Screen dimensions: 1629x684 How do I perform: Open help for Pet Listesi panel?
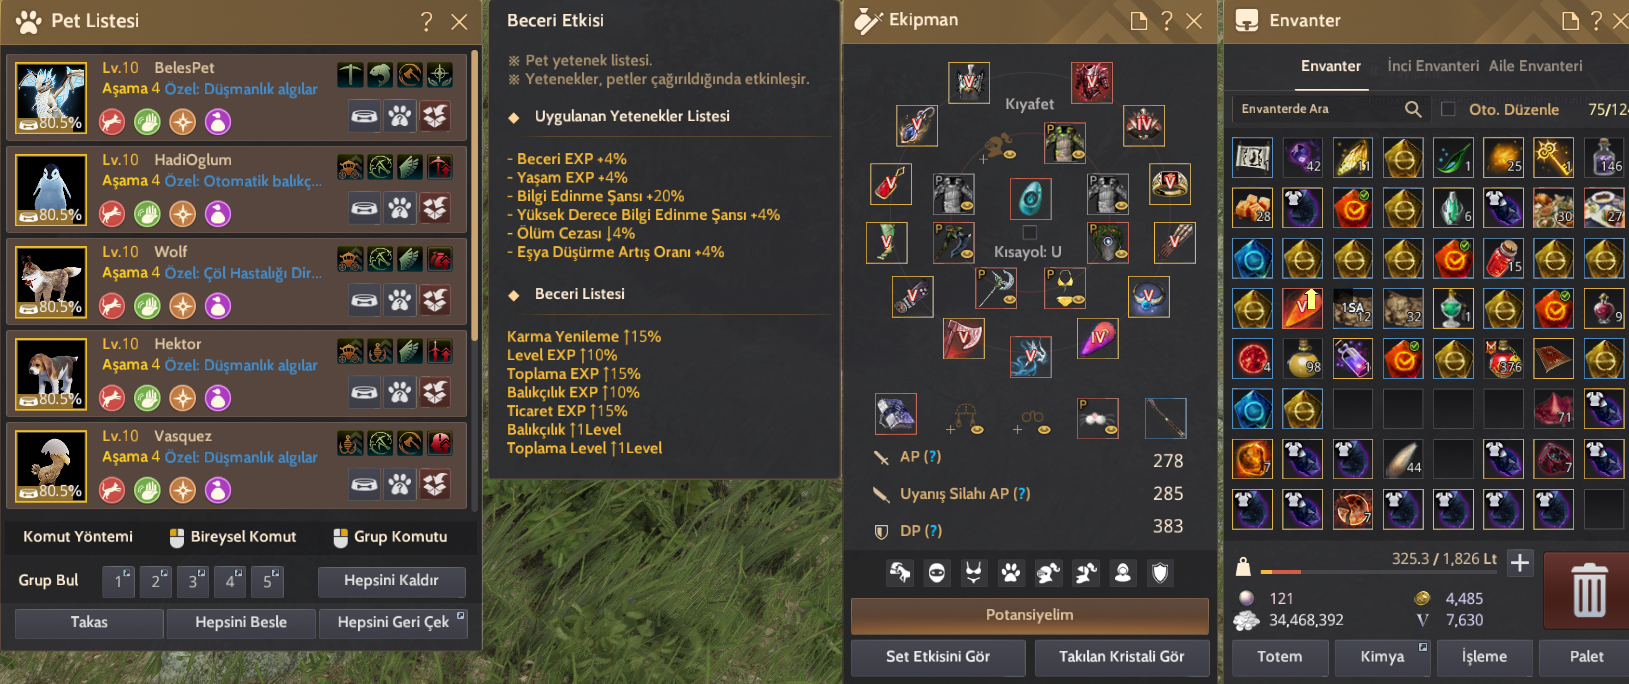[x=426, y=21]
